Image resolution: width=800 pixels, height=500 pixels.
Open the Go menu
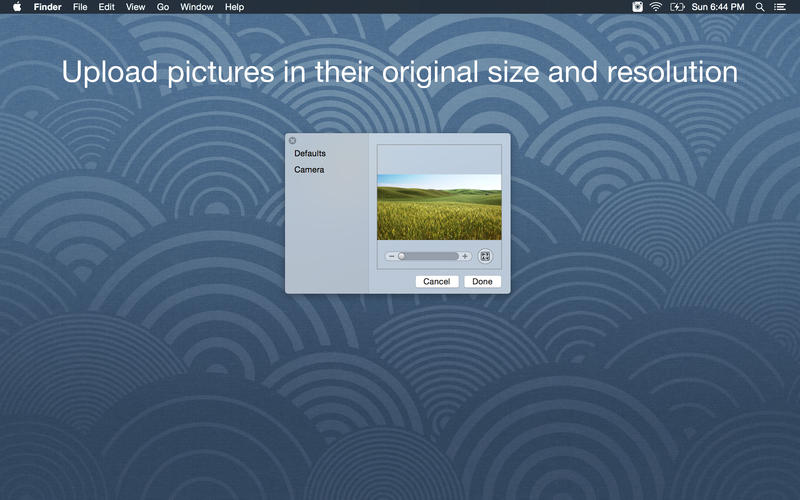[x=163, y=7]
